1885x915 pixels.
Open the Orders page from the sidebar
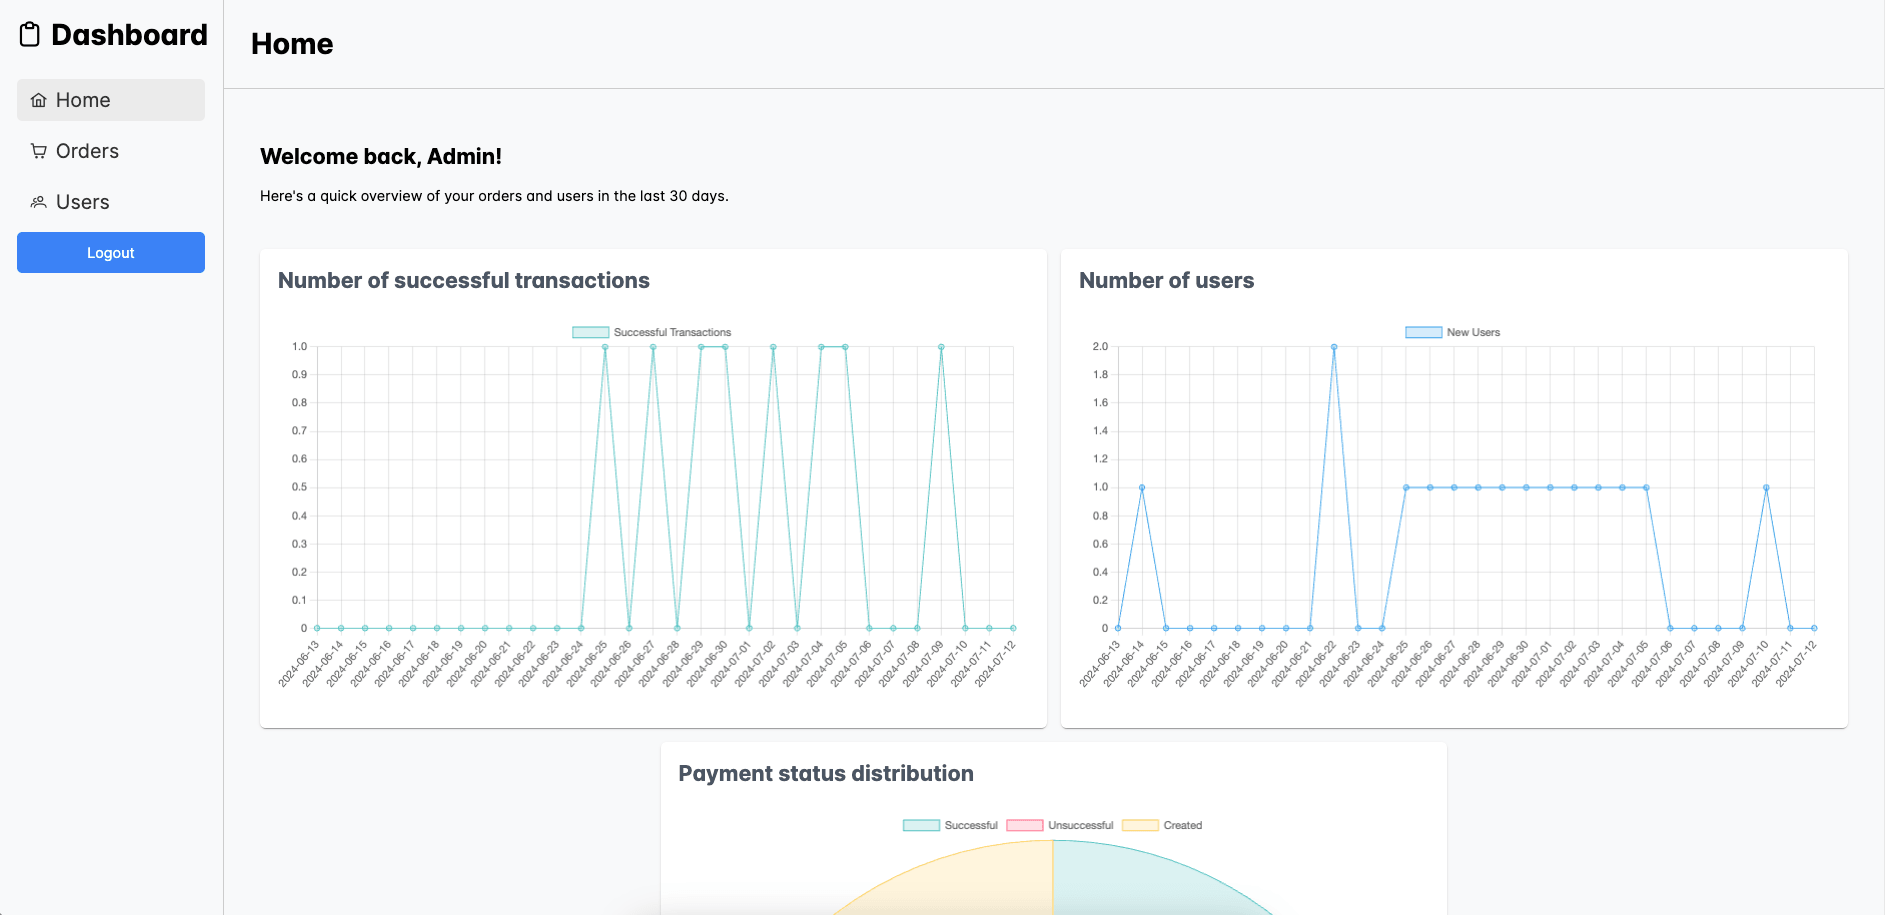coord(86,151)
